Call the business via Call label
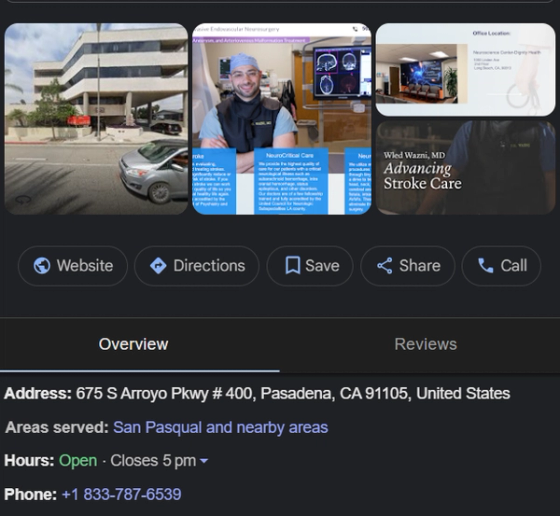Image resolution: width=560 pixels, height=516 pixels. tap(514, 266)
